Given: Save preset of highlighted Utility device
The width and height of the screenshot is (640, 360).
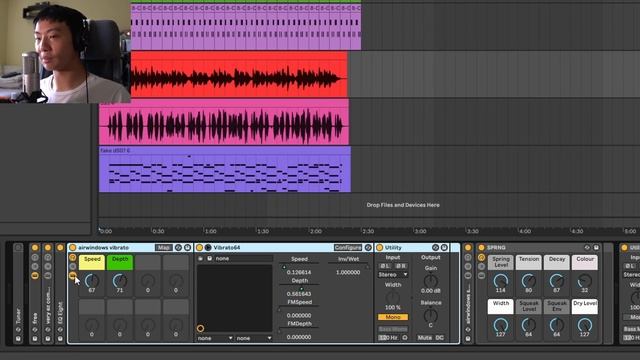Looking at the screenshot, I should (x=444, y=248).
